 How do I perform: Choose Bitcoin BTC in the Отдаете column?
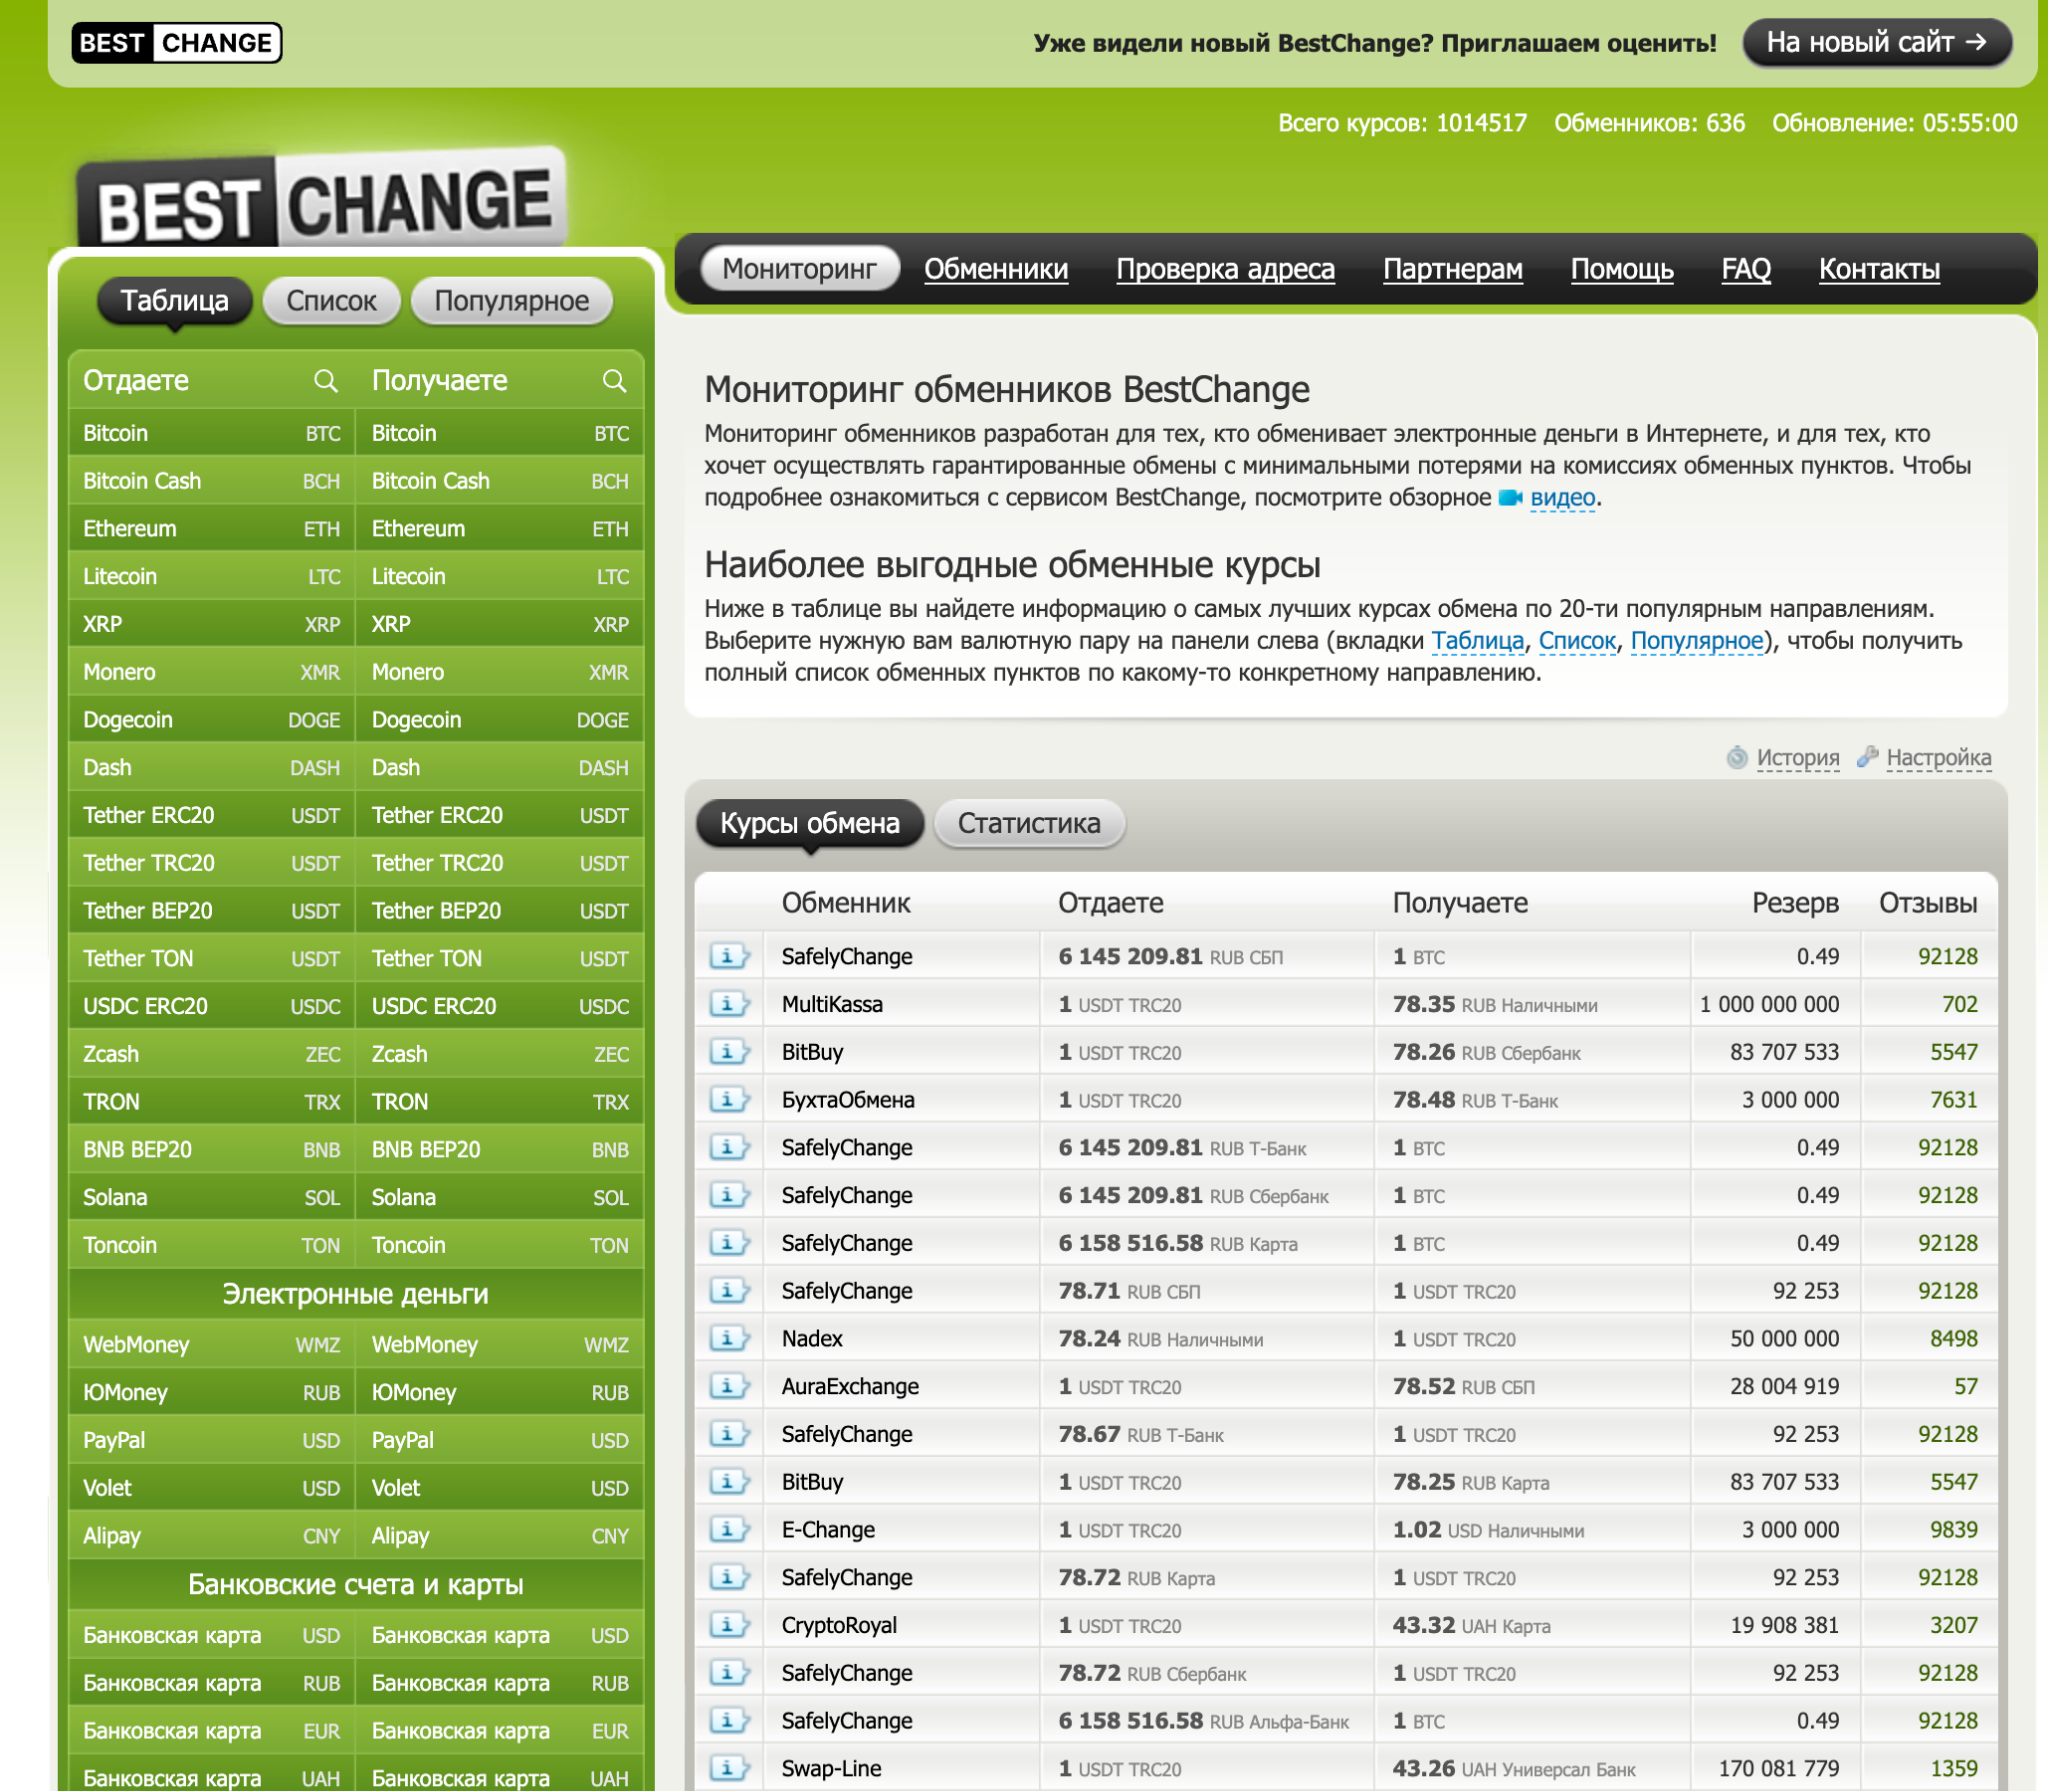point(212,433)
